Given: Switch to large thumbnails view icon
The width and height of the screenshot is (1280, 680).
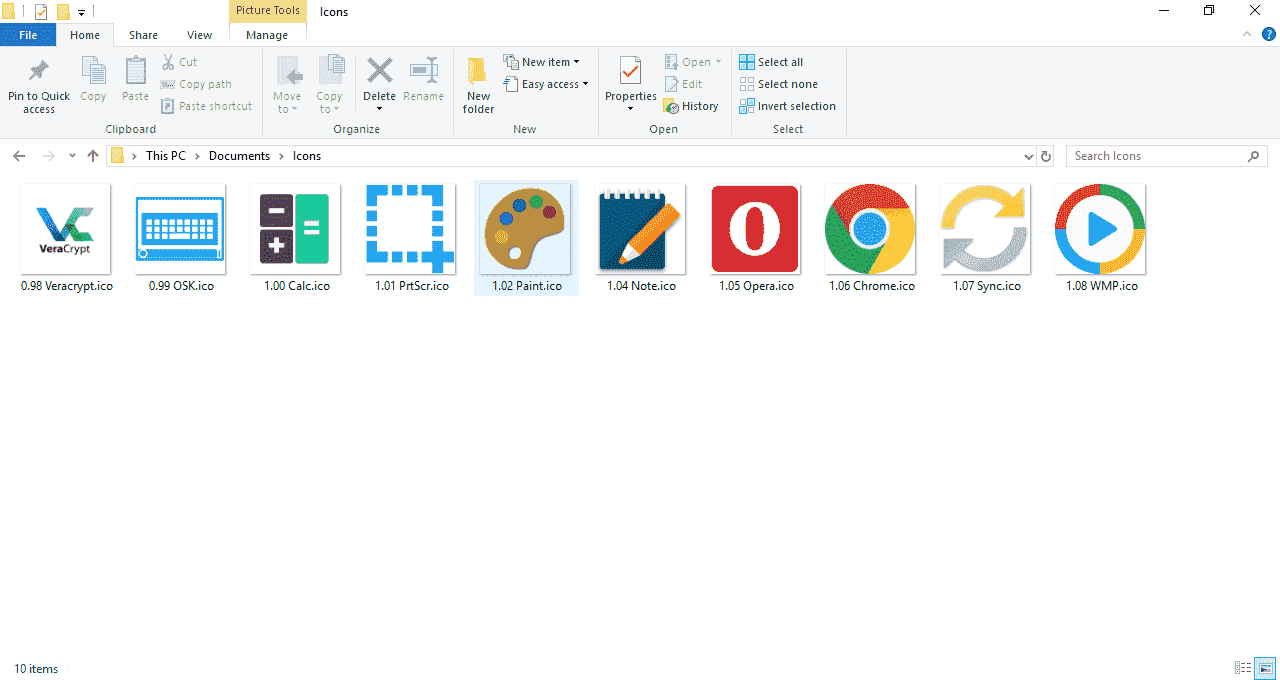Looking at the screenshot, I should pyautogui.click(x=1265, y=668).
